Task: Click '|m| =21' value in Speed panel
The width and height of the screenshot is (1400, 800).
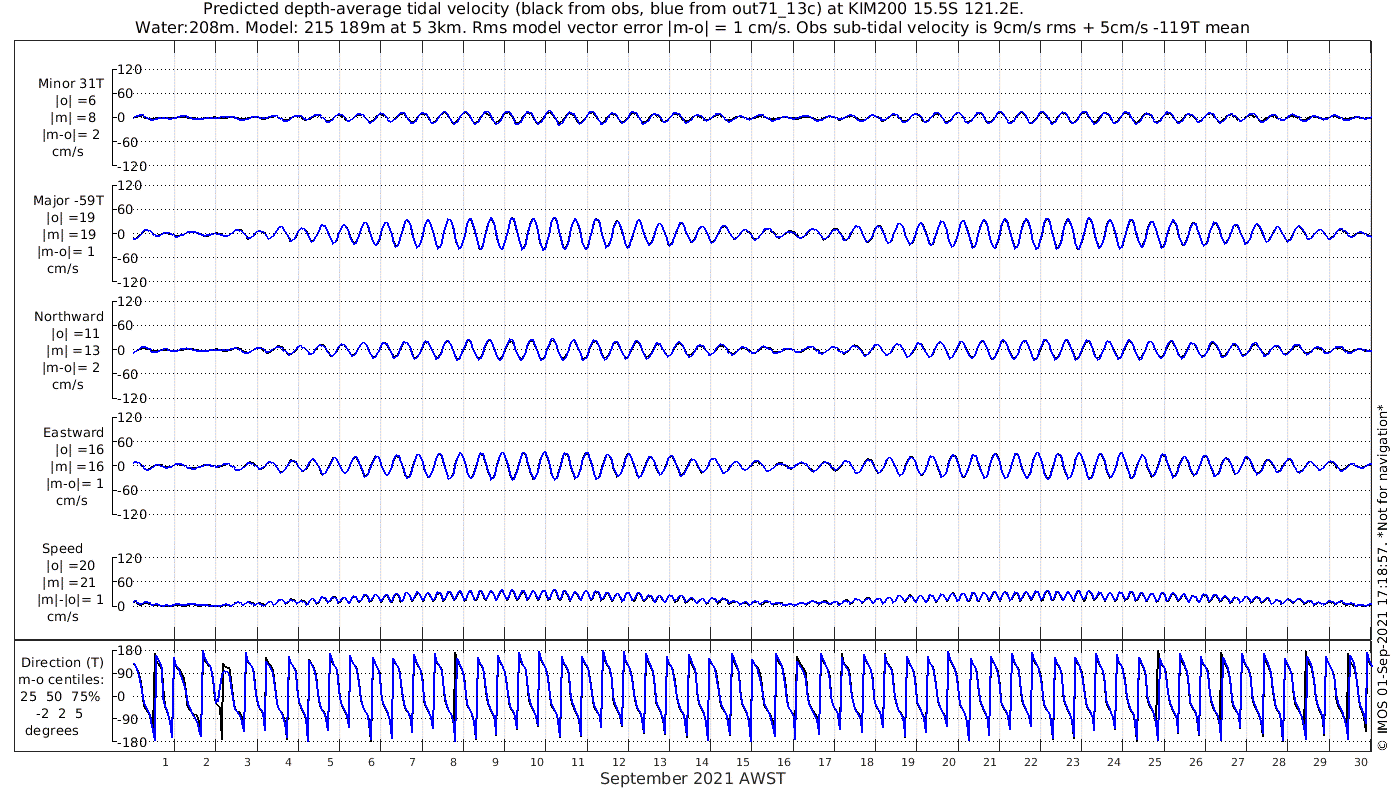Action: point(70,582)
